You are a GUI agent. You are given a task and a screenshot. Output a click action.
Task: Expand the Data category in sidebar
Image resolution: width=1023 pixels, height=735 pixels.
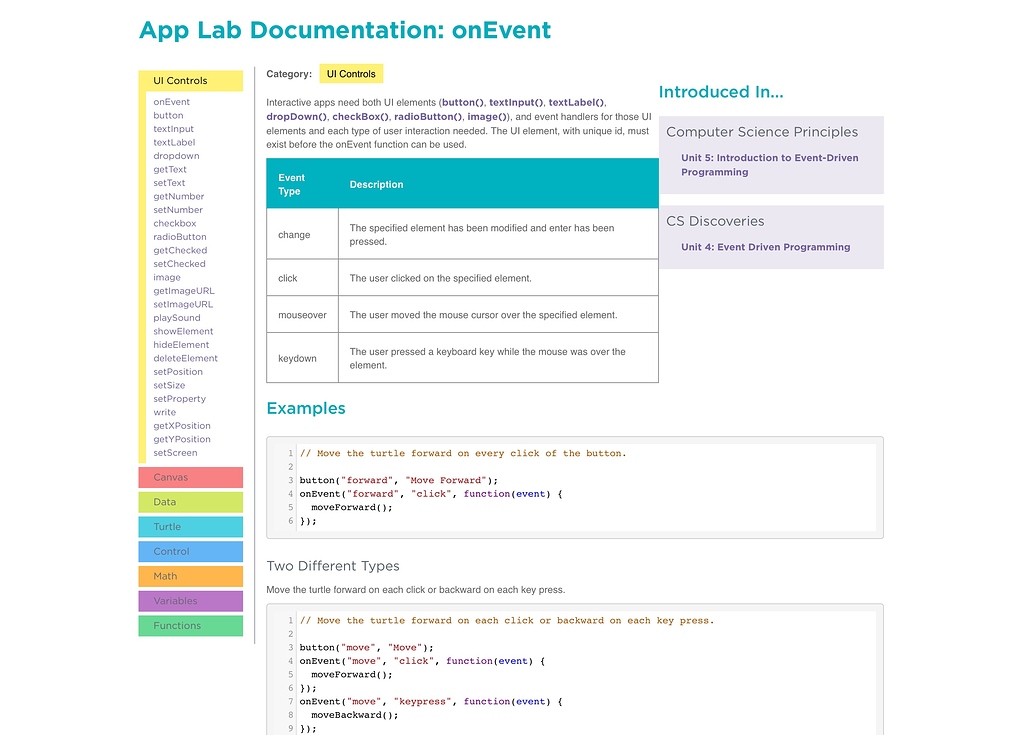[190, 502]
